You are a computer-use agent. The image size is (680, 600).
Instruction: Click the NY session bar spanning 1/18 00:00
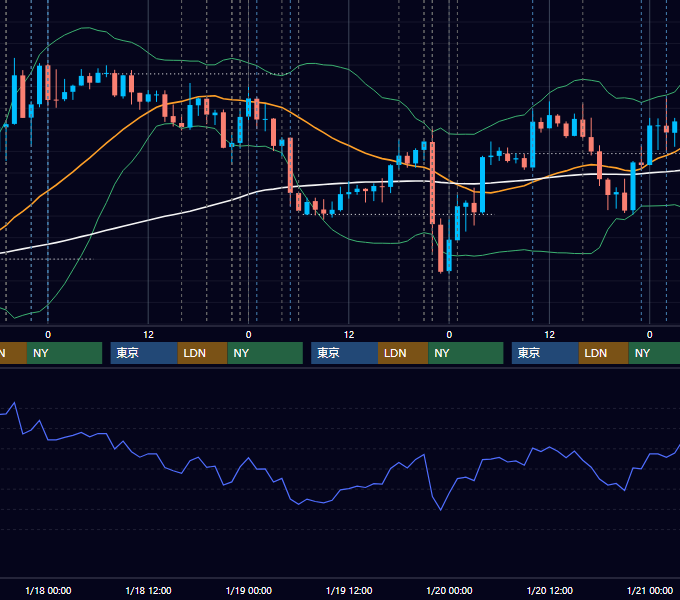(64, 353)
